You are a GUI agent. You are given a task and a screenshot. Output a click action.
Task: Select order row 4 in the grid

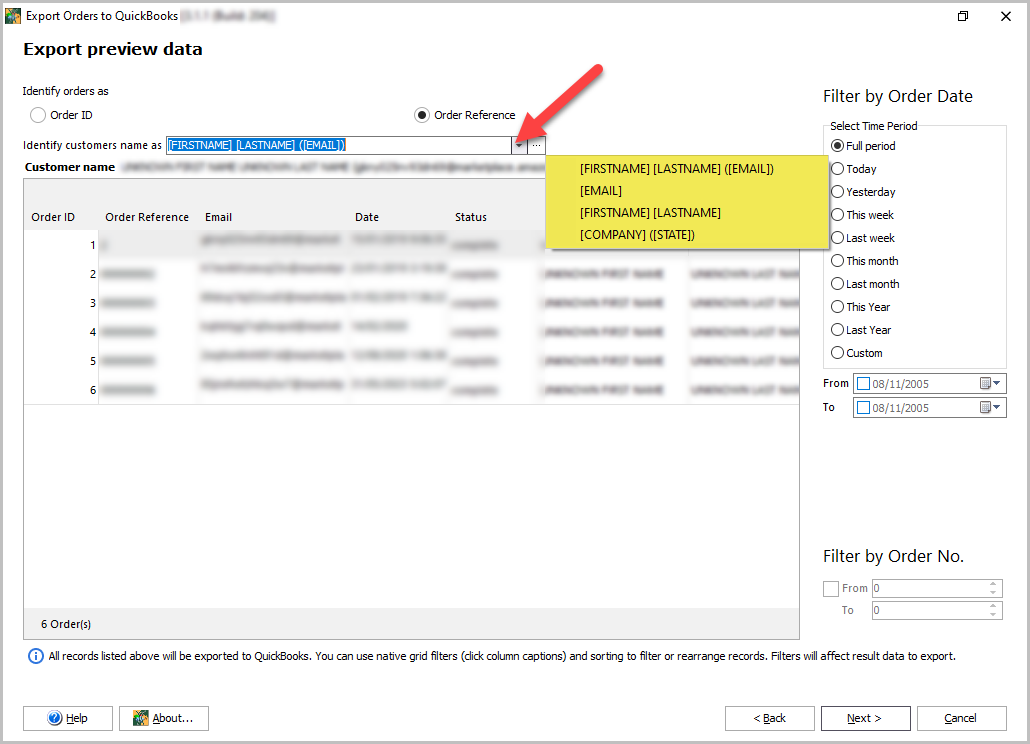tap(411, 331)
